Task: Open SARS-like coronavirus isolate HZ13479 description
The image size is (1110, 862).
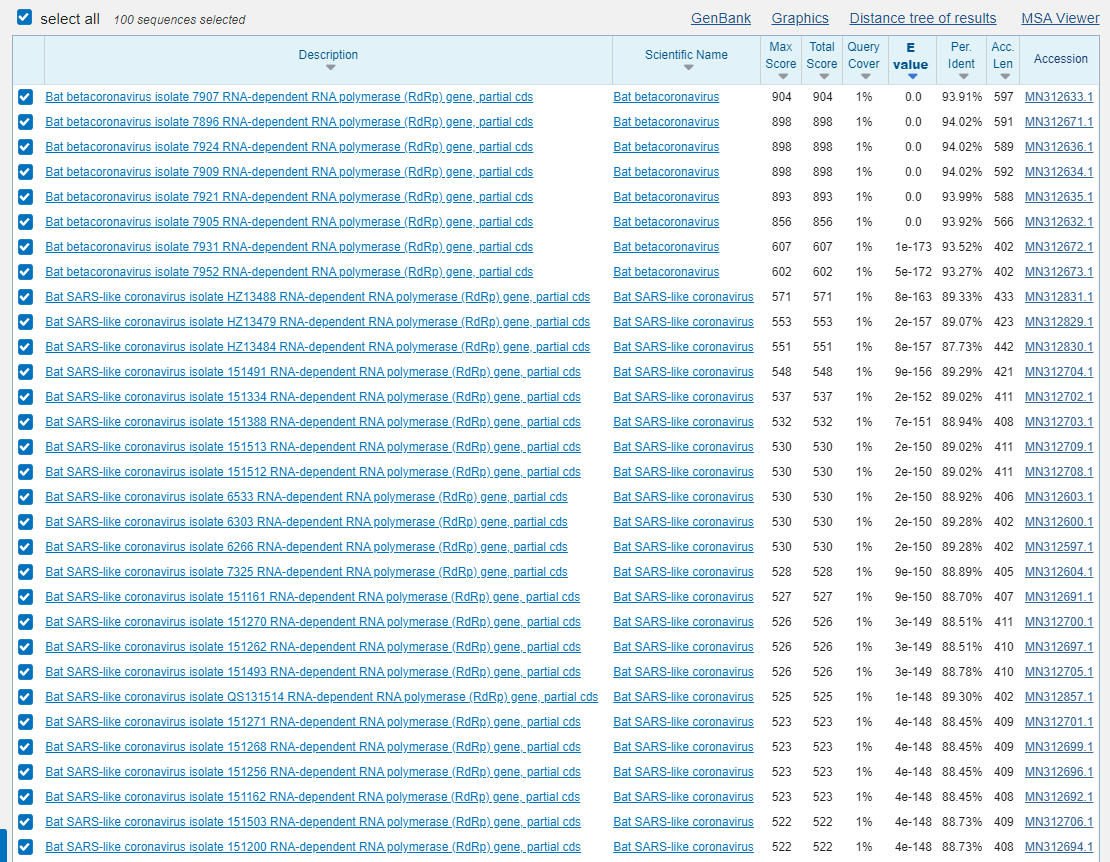Action: [x=317, y=322]
